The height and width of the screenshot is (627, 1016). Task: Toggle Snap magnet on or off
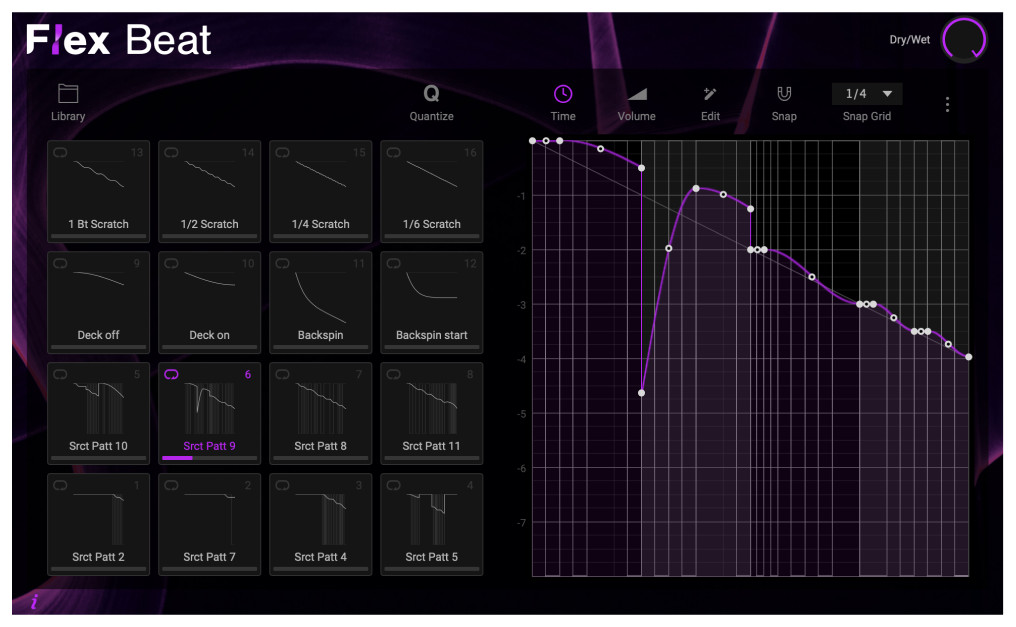(x=784, y=94)
